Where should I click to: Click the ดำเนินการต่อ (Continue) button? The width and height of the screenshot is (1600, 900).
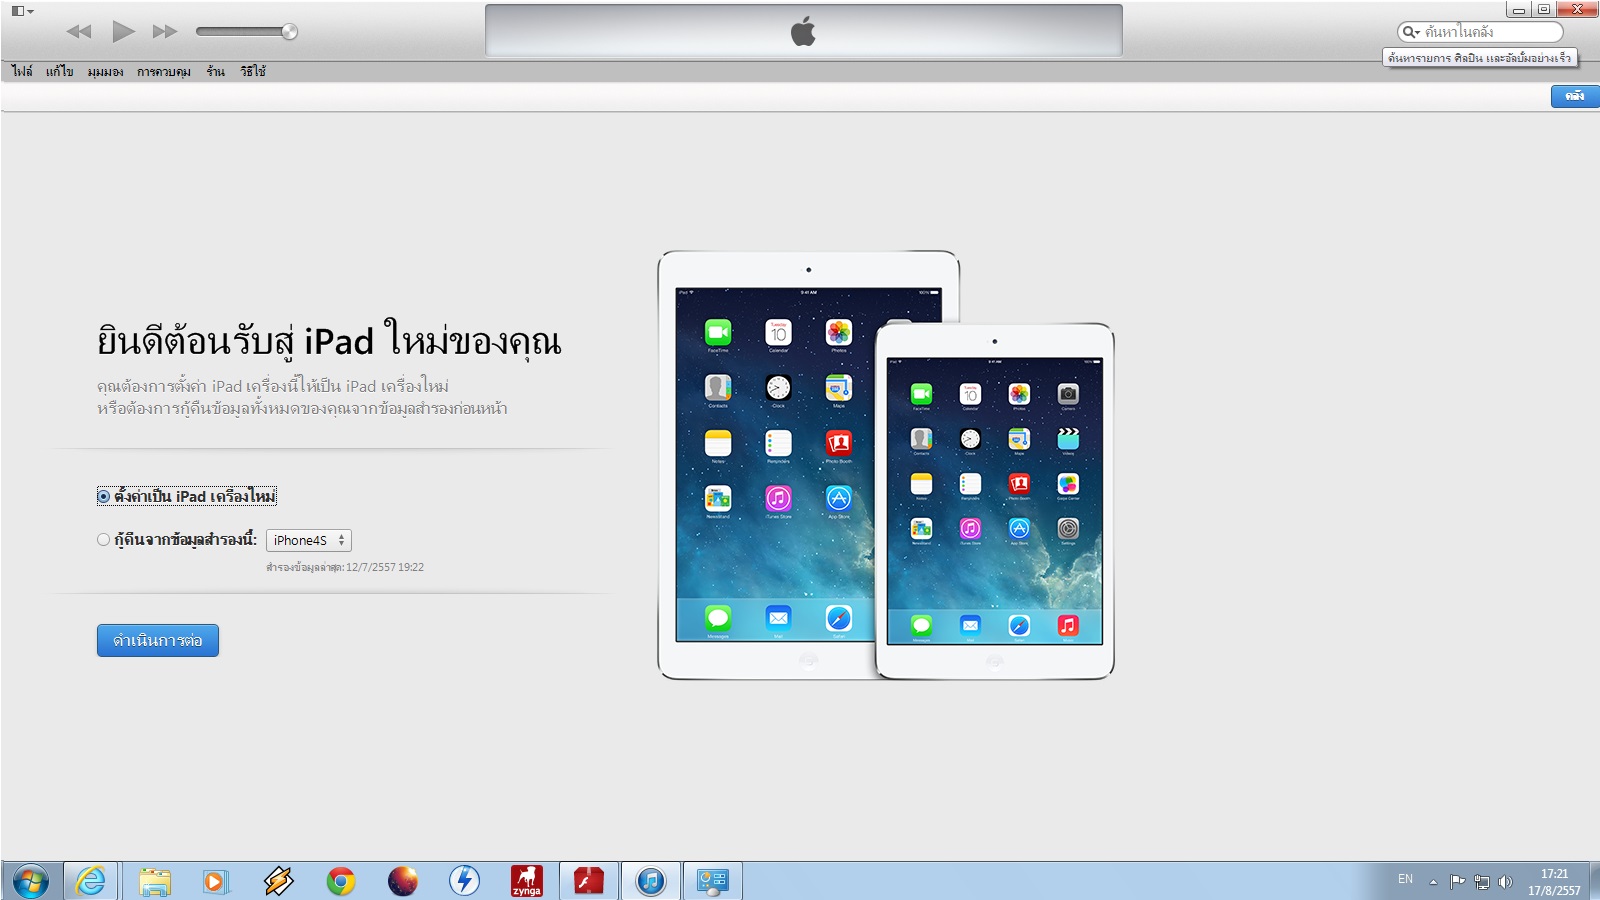(x=158, y=640)
